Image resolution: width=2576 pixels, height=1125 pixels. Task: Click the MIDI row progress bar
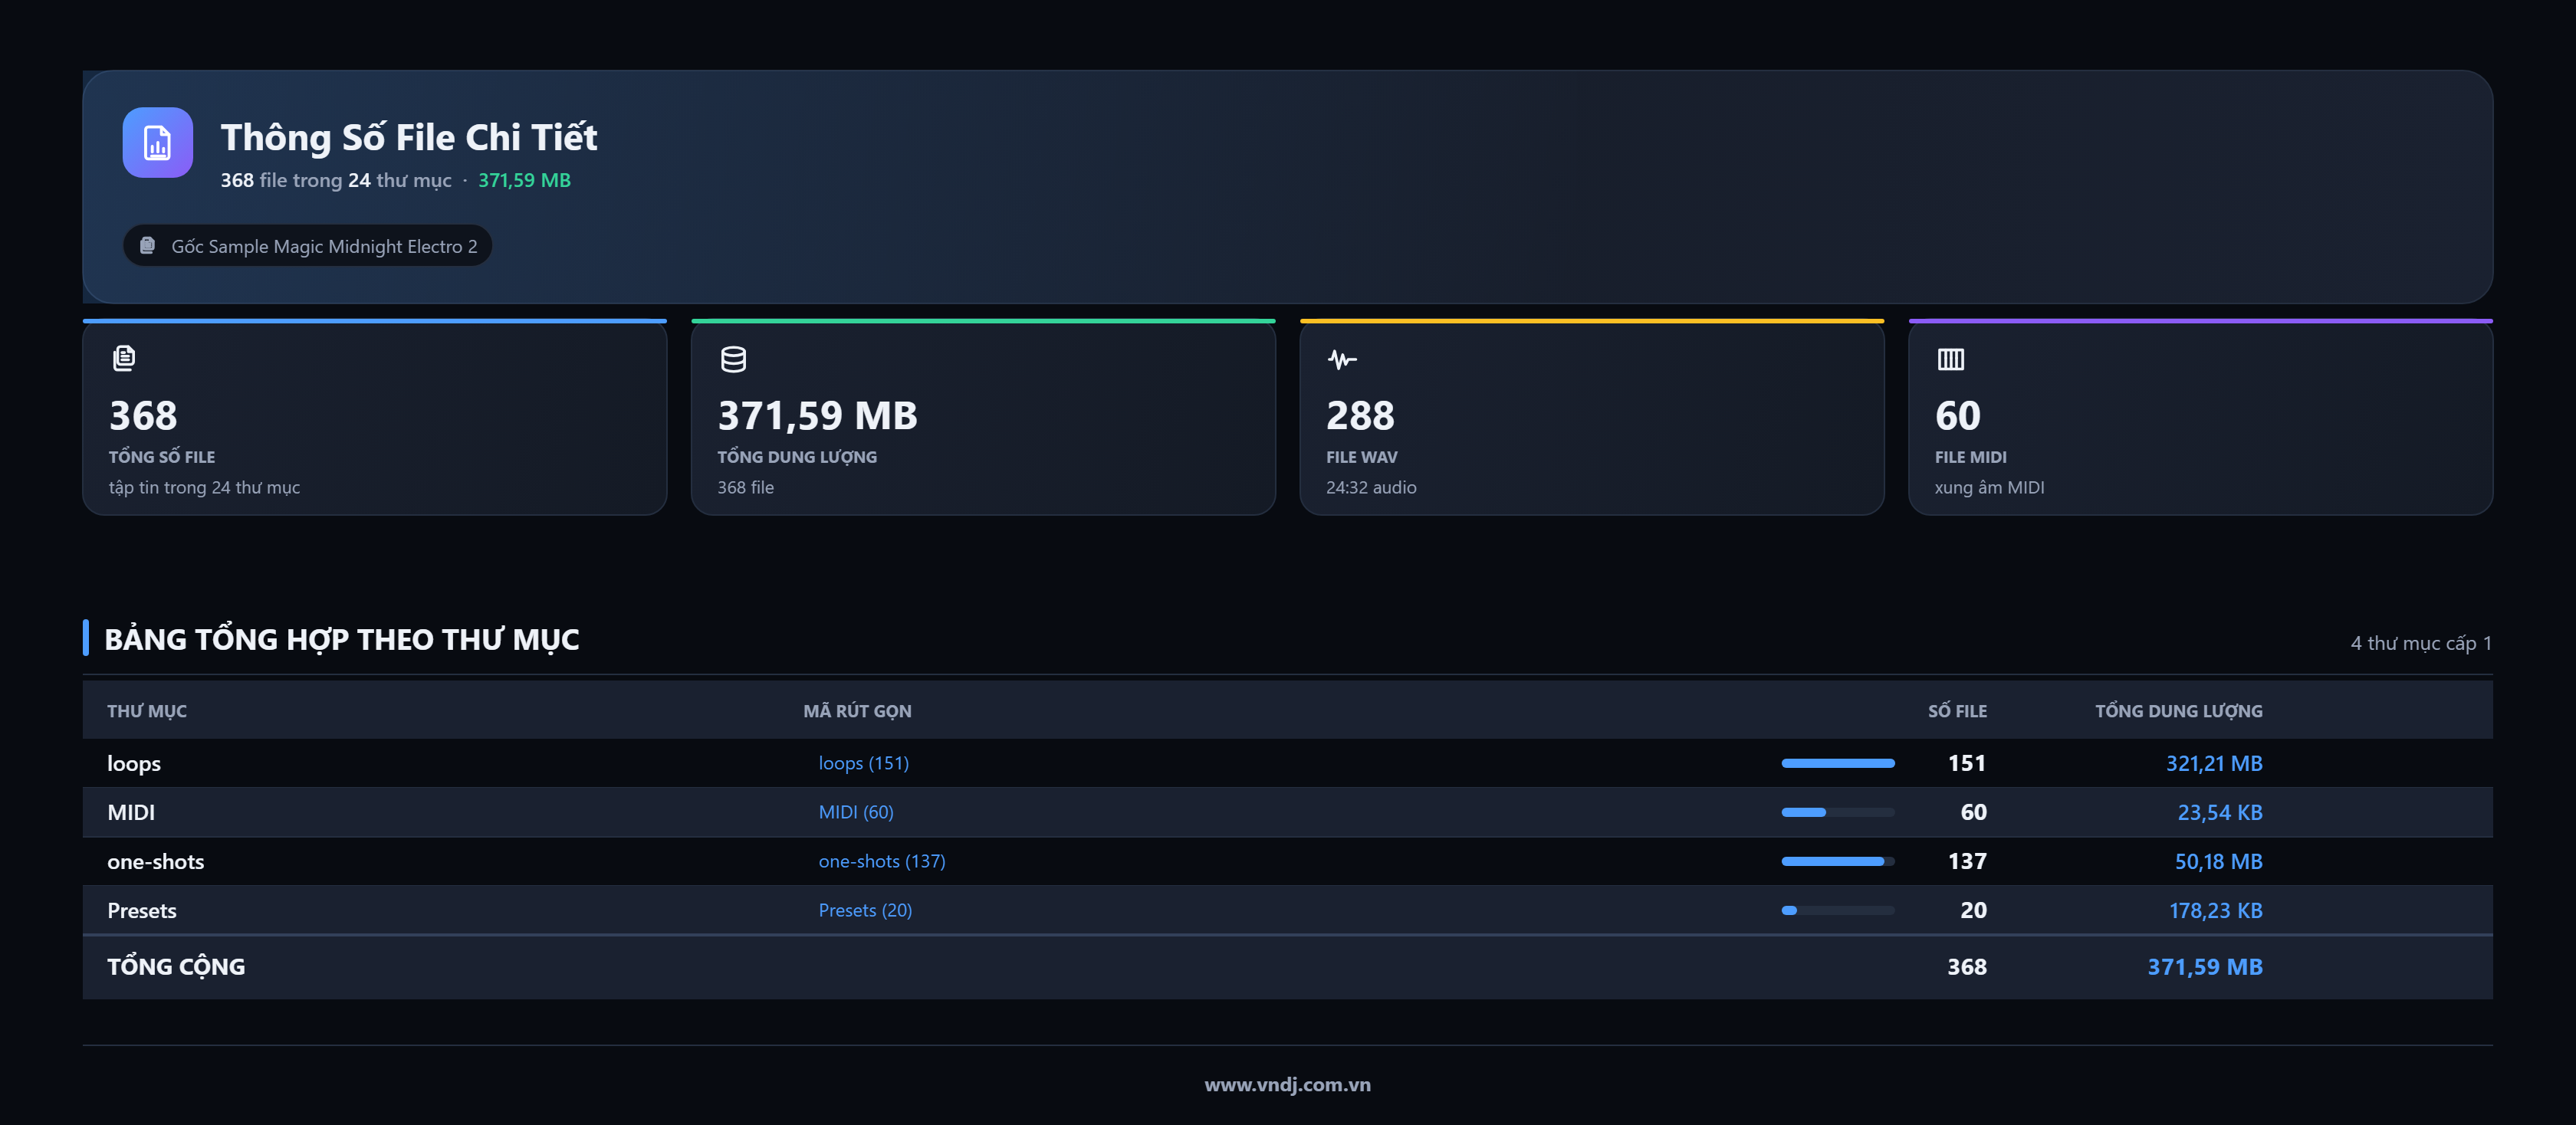(x=1837, y=812)
